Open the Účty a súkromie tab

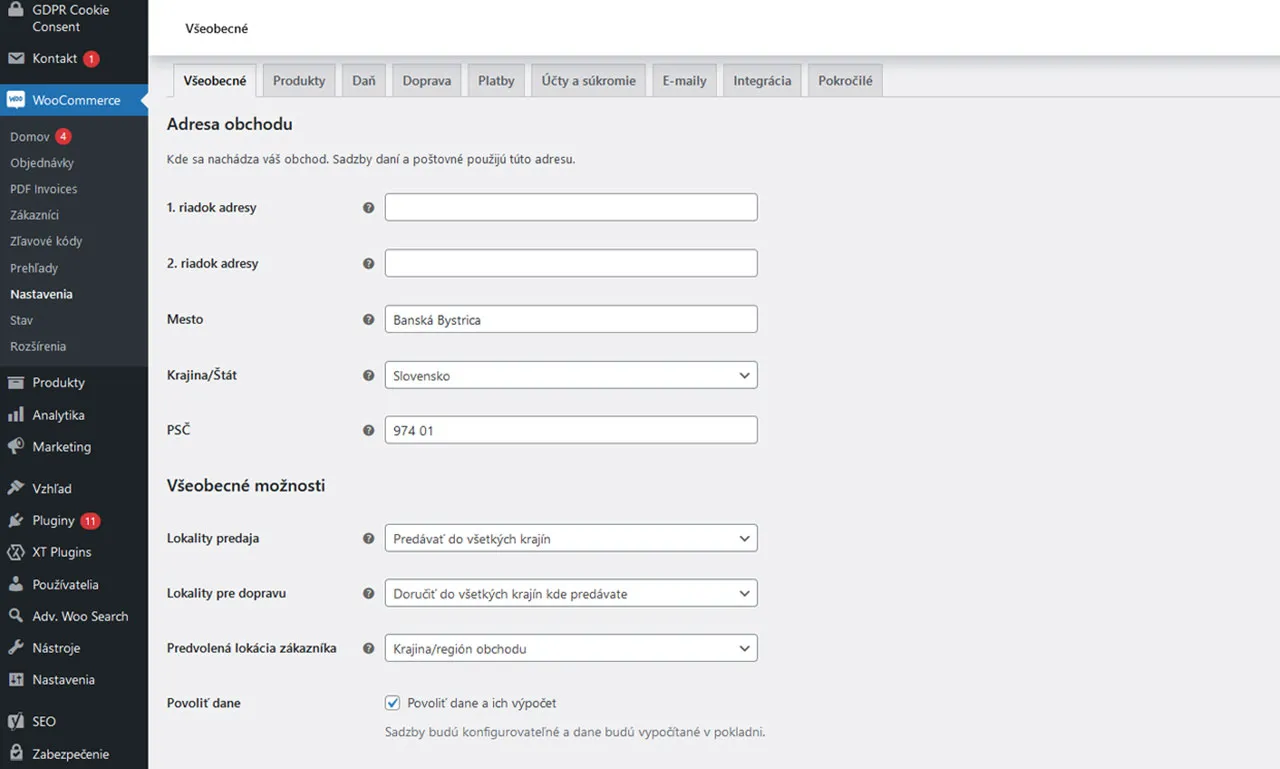click(x=589, y=81)
